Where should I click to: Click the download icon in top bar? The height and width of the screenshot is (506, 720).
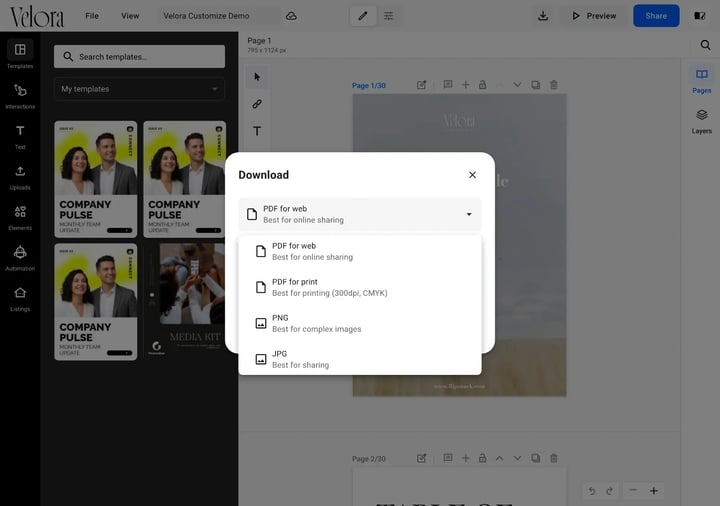point(543,16)
